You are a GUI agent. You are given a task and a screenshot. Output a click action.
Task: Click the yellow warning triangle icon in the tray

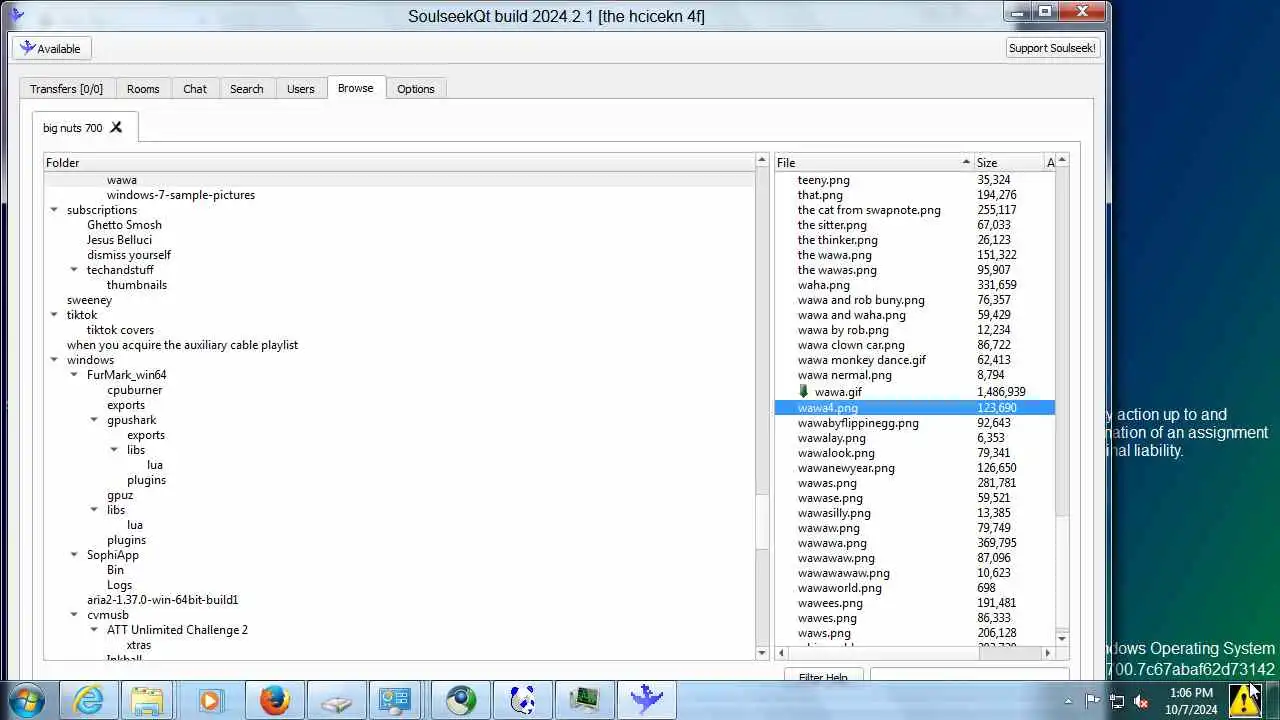(1244, 700)
